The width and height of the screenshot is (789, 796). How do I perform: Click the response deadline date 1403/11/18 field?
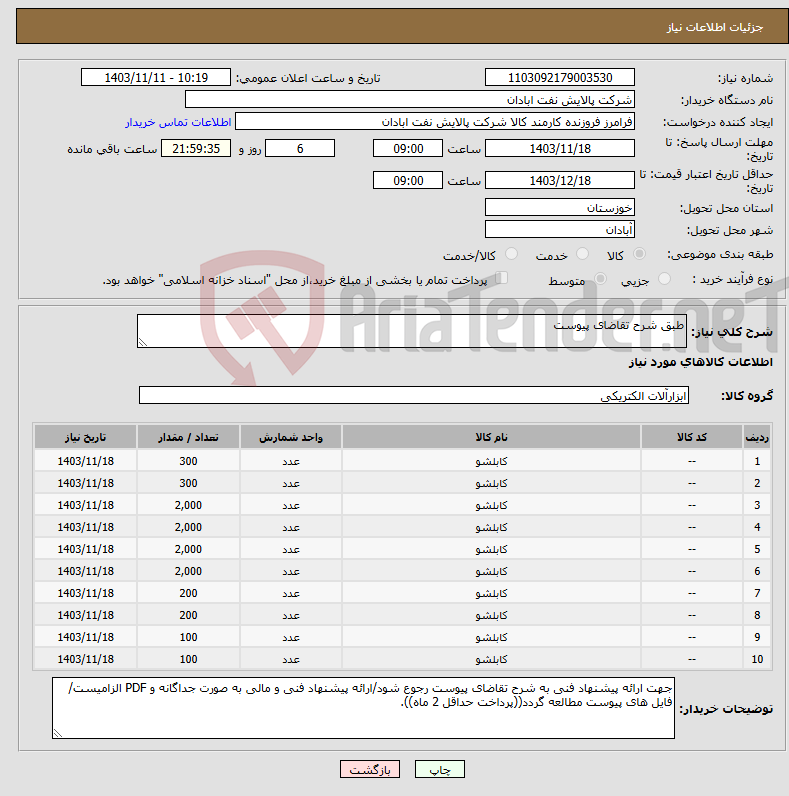pyautogui.click(x=560, y=148)
